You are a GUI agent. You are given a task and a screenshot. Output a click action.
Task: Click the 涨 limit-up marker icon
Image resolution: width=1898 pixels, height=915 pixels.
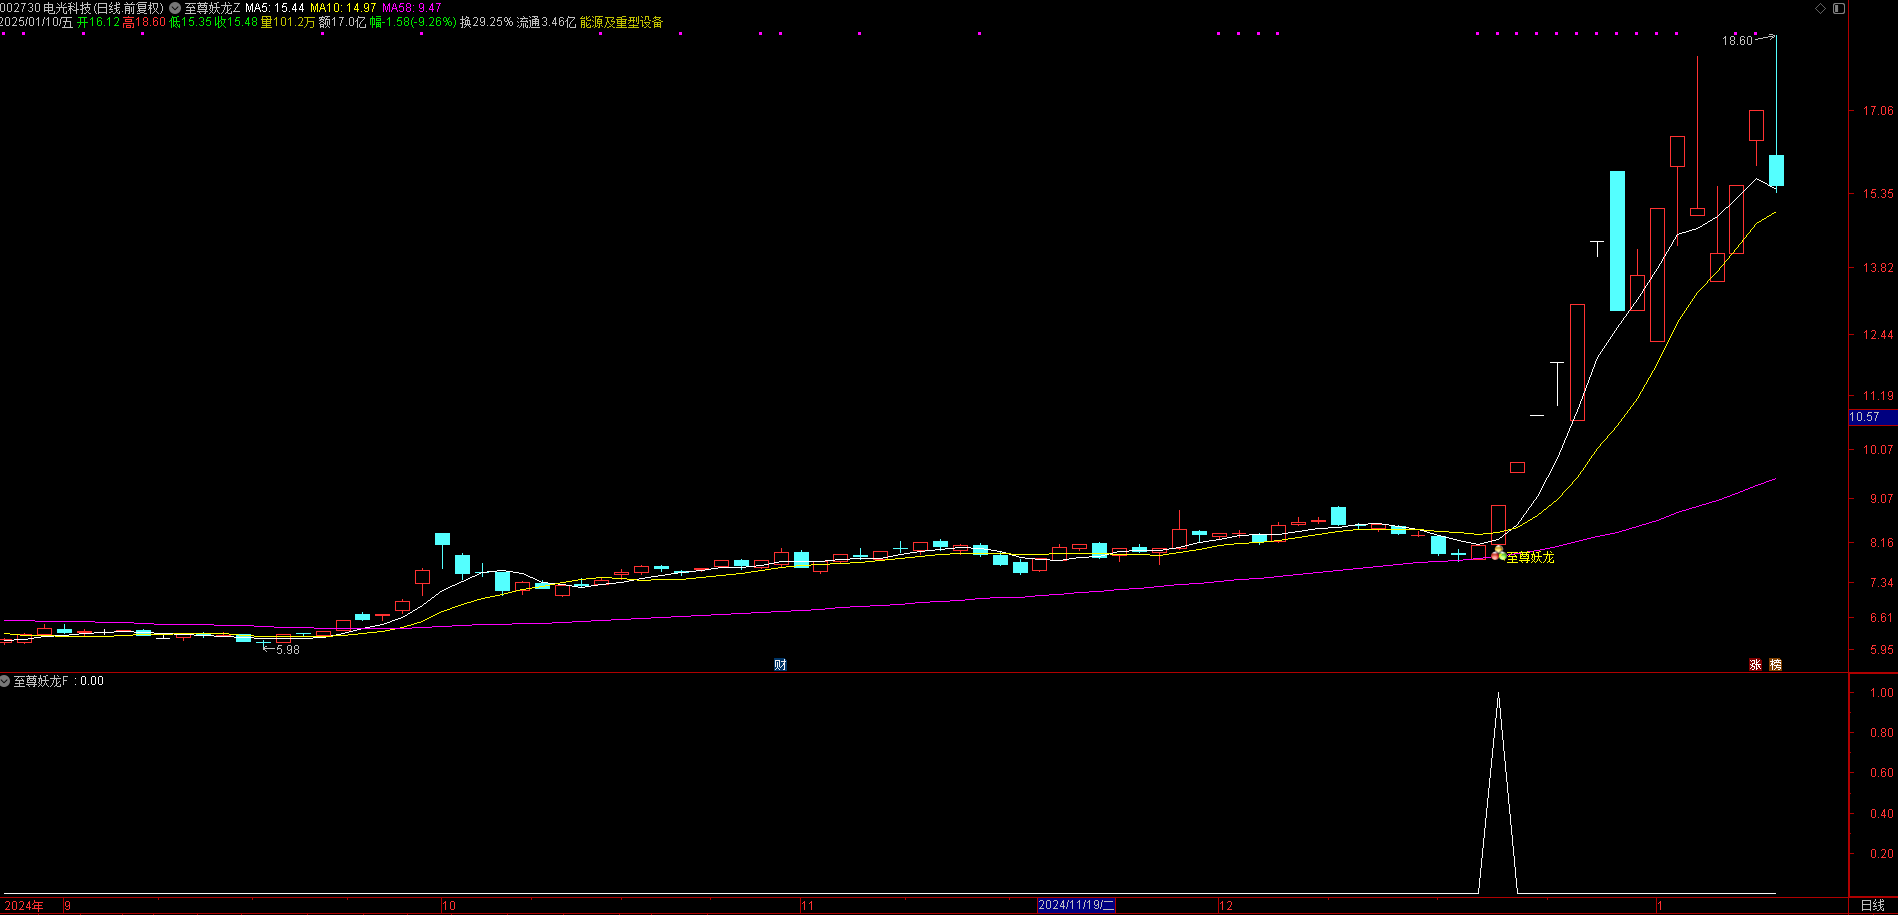[x=1755, y=664]
